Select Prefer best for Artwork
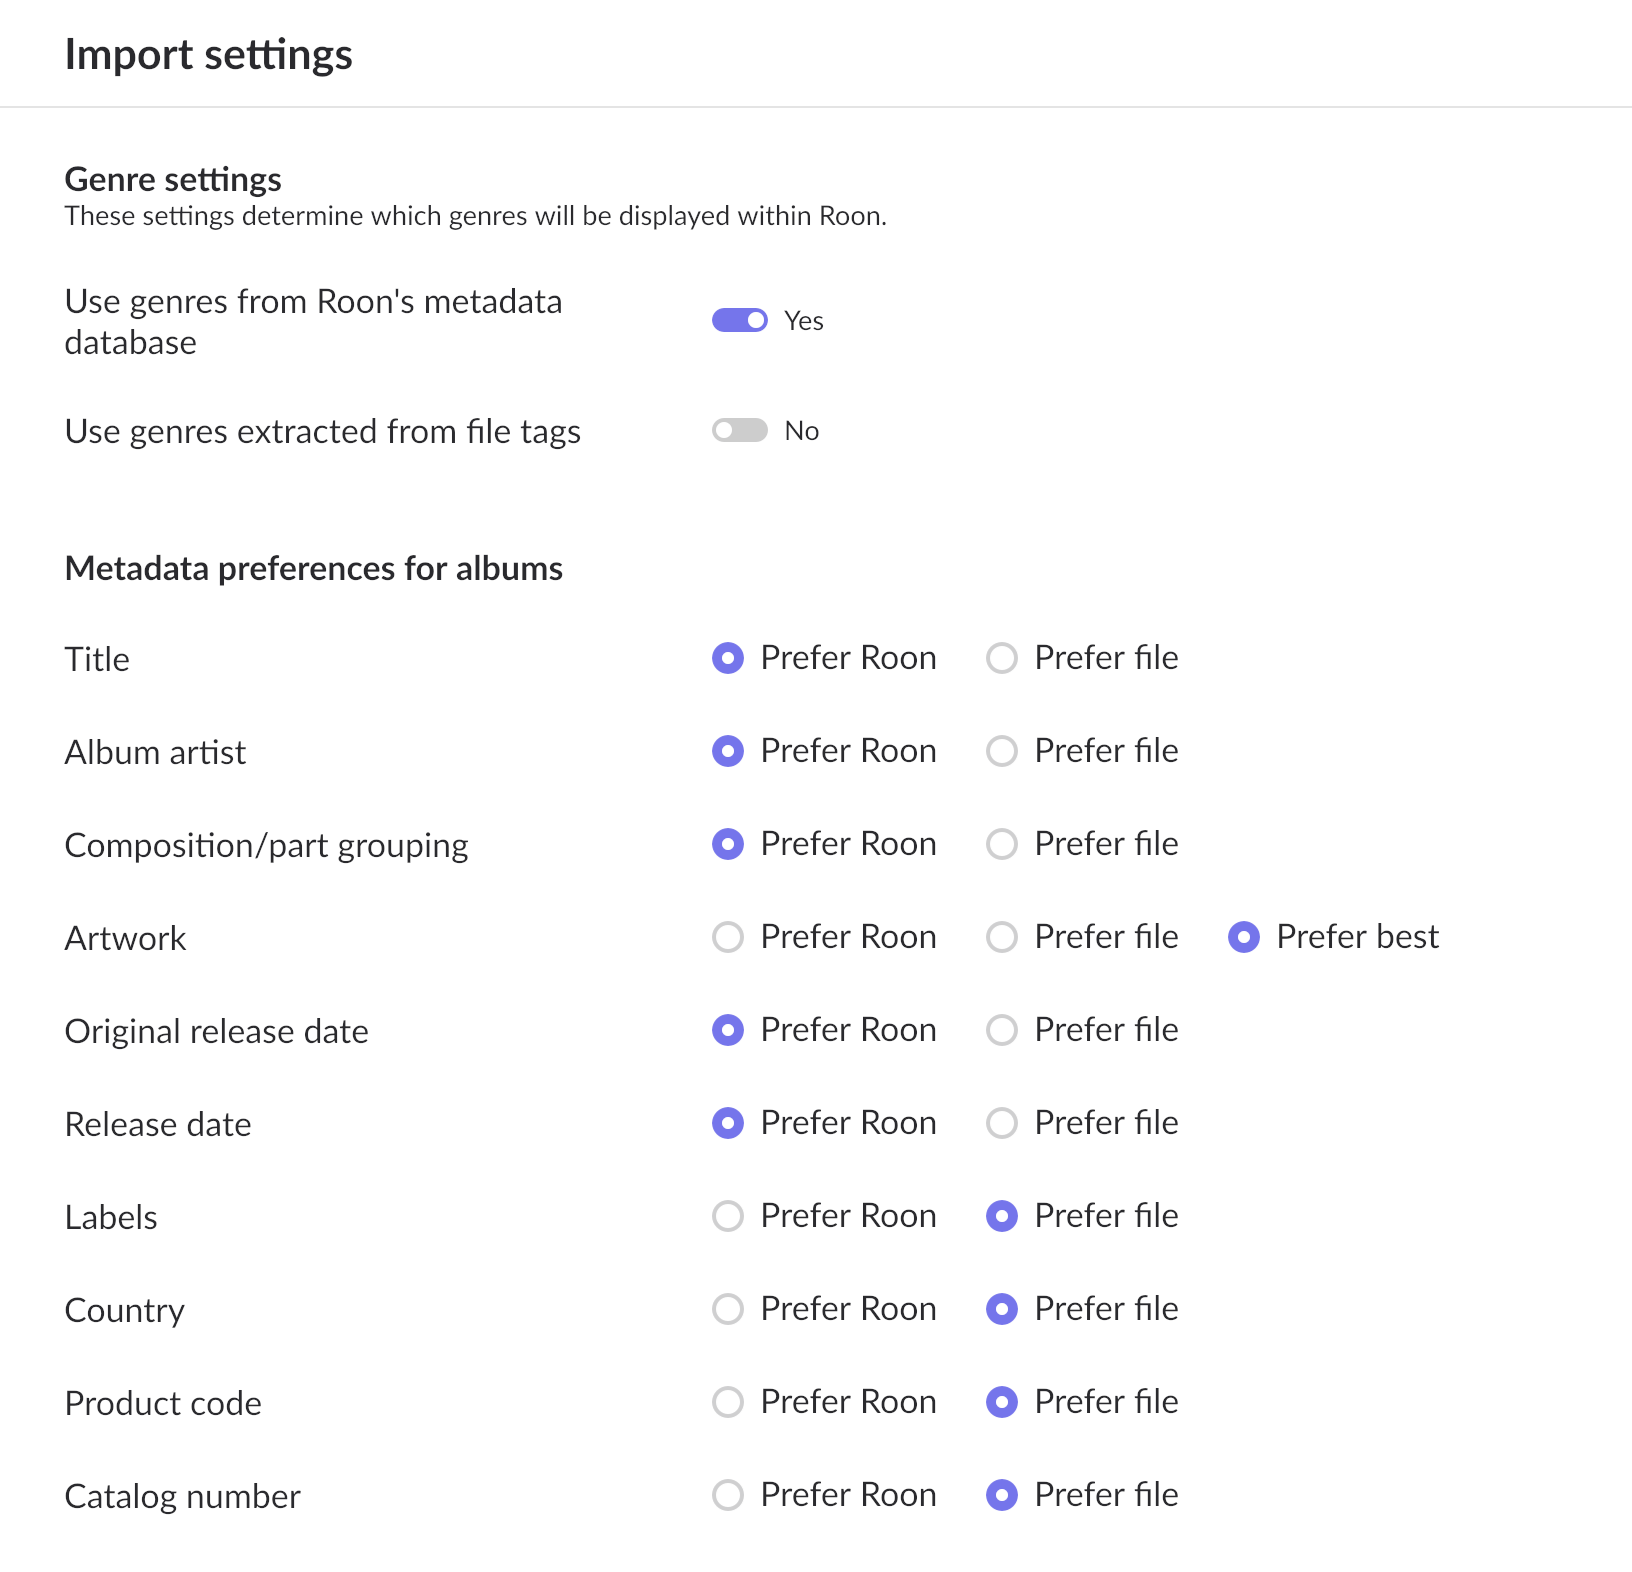This screenshot has height=1572, width=1632. click(1244, 937)
